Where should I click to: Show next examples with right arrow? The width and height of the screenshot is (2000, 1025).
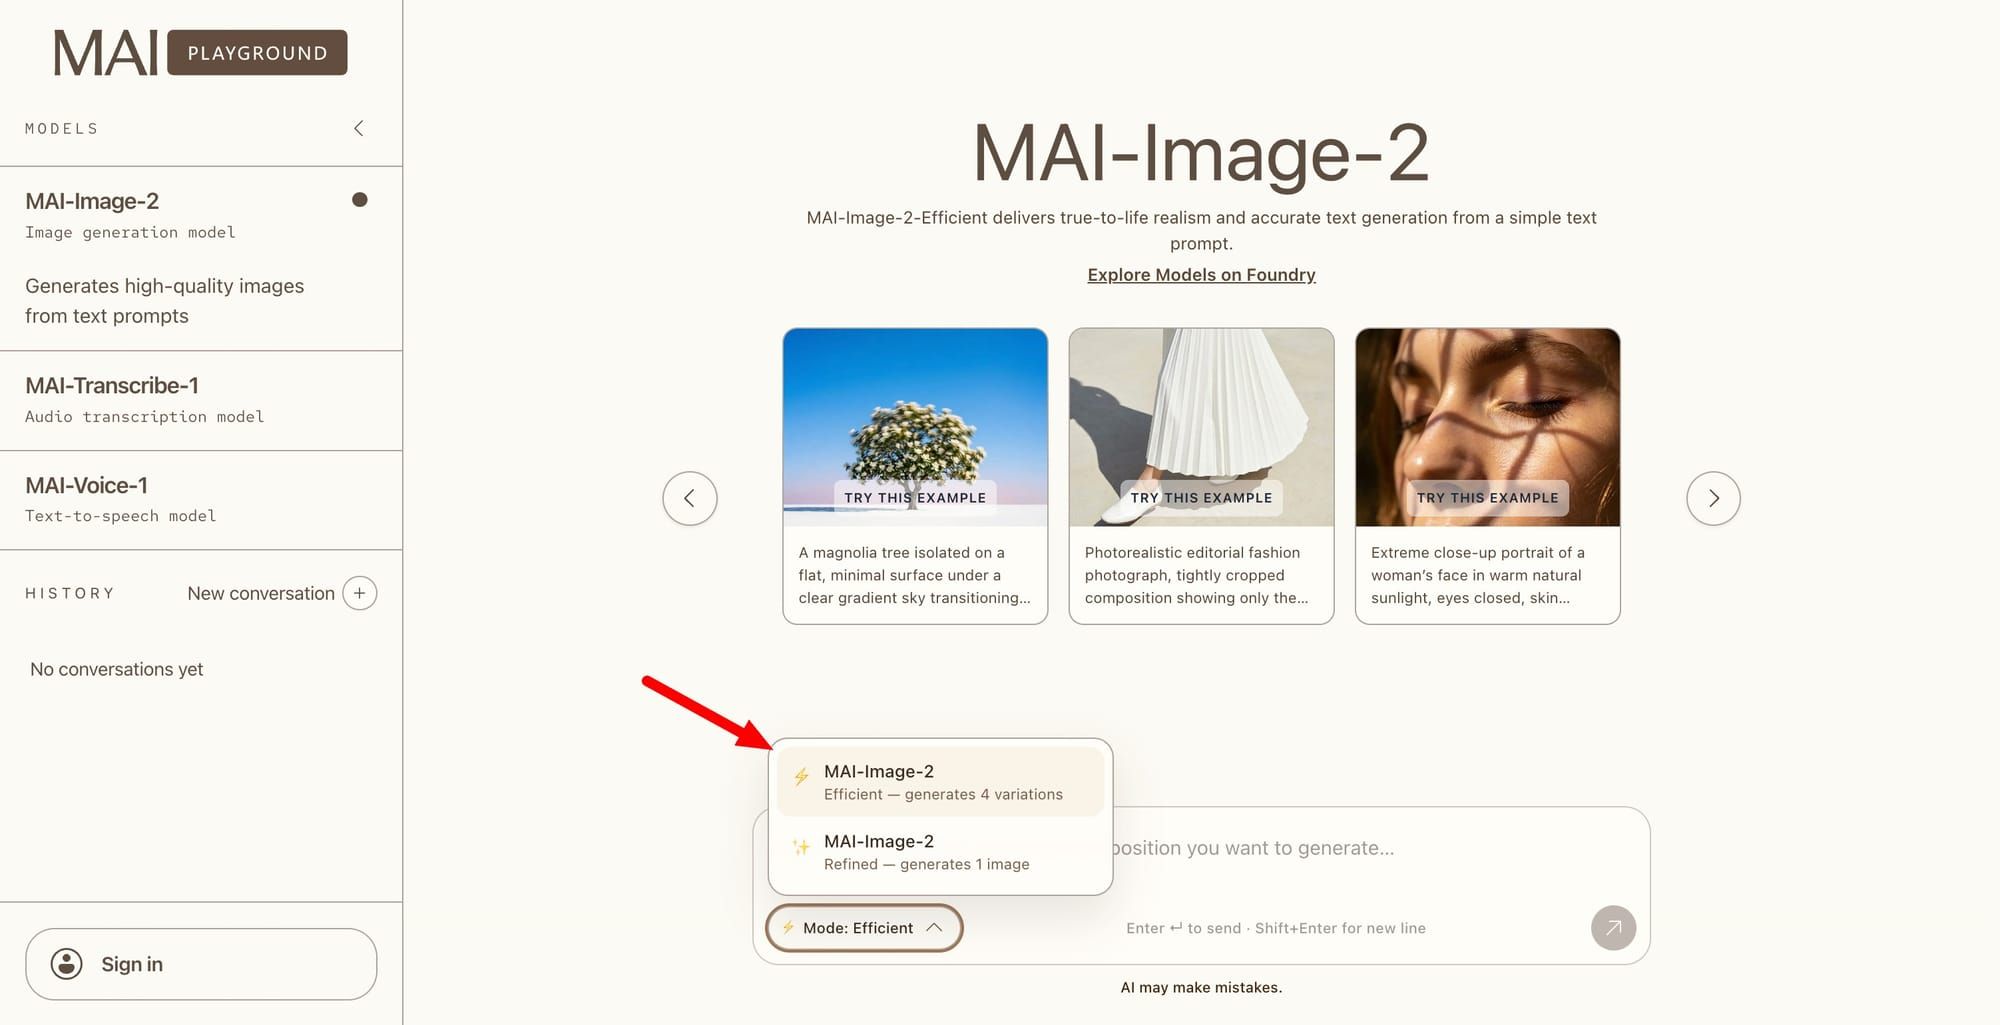1713,498
